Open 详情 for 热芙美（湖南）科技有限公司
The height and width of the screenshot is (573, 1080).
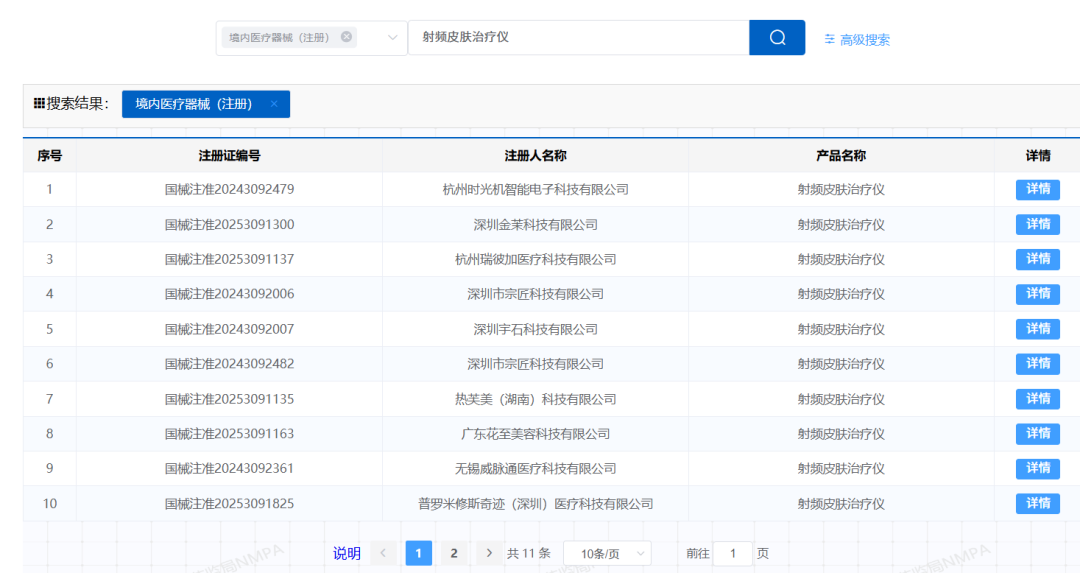click(x=1037, y=399)
